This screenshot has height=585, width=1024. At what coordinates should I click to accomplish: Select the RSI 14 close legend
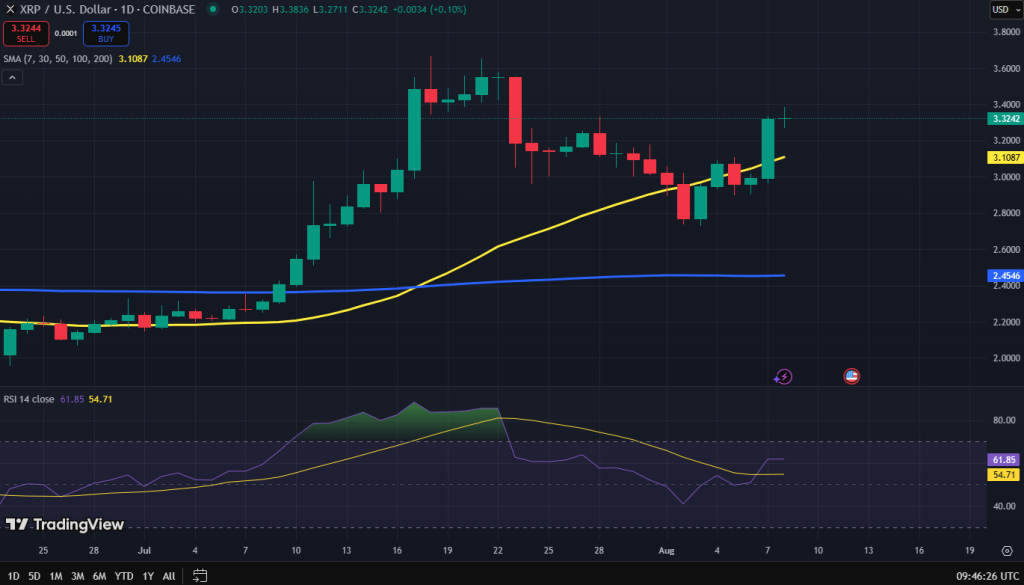(30, 399)
